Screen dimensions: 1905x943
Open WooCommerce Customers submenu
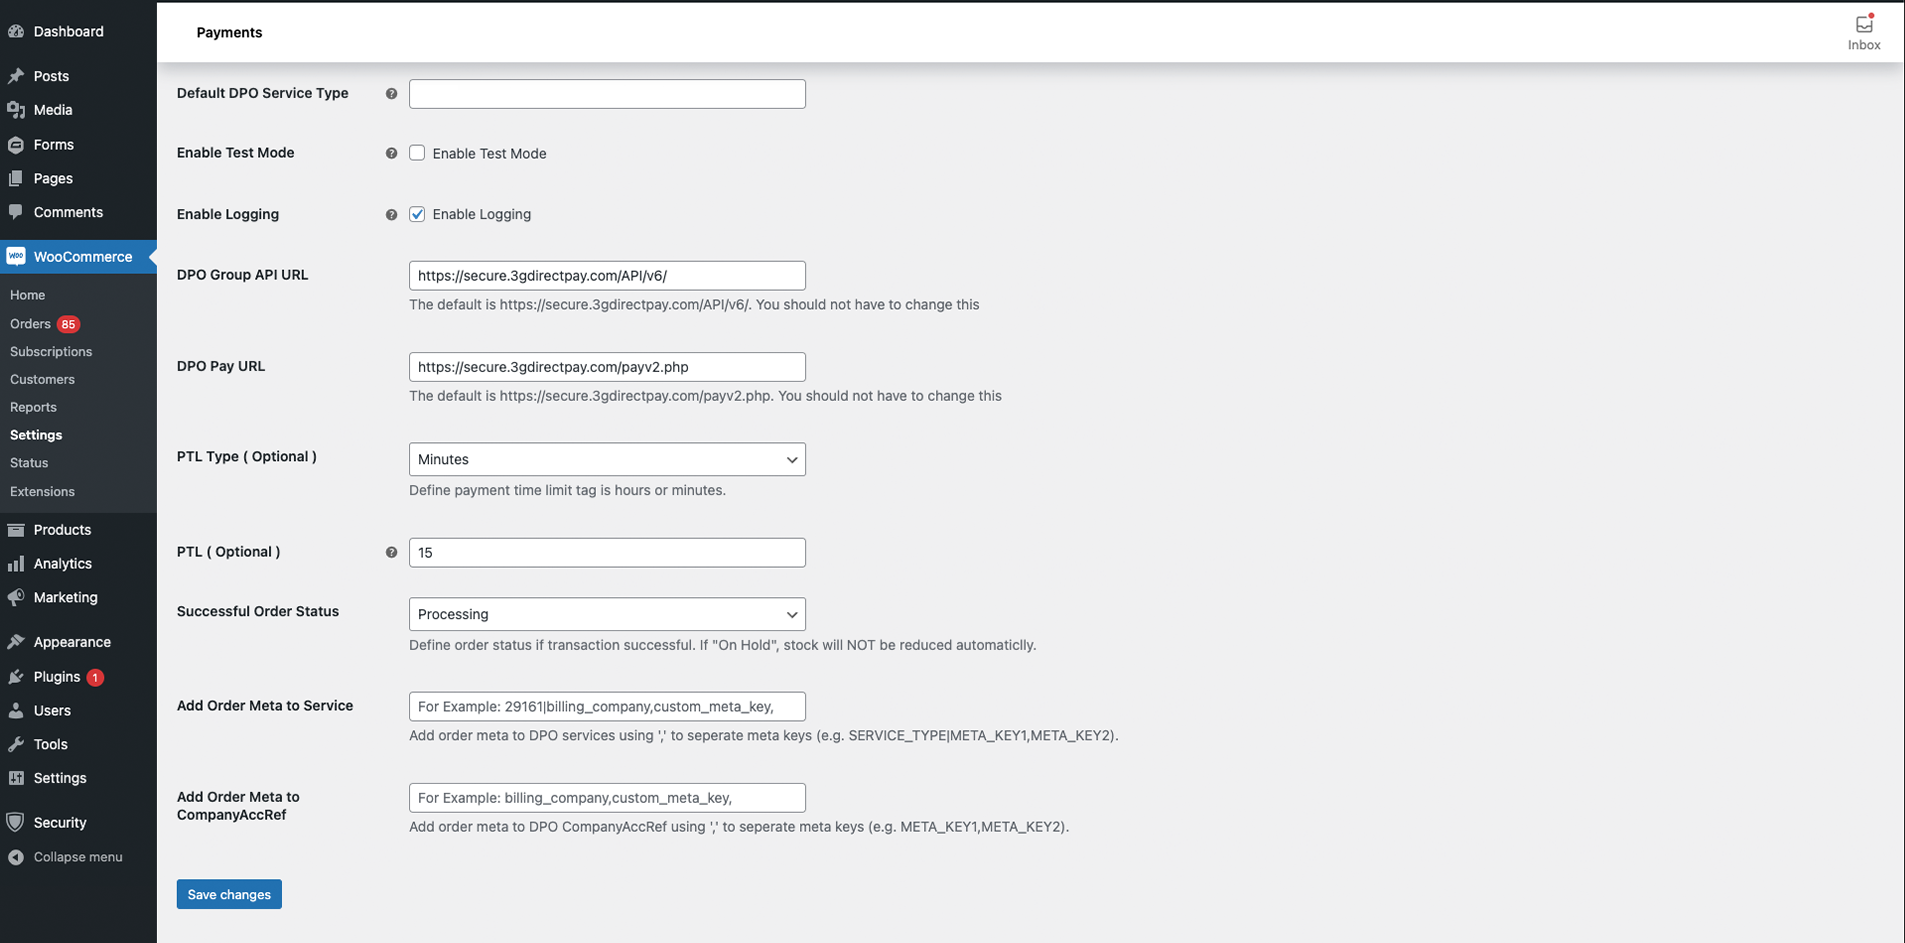tap(42, 380)
